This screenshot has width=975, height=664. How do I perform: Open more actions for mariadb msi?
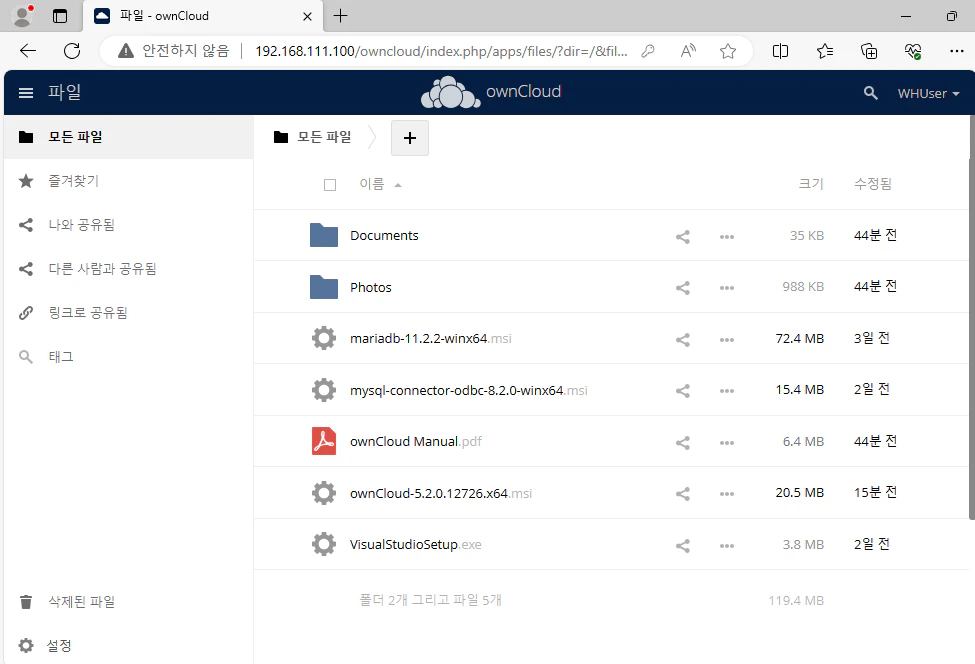727,339
